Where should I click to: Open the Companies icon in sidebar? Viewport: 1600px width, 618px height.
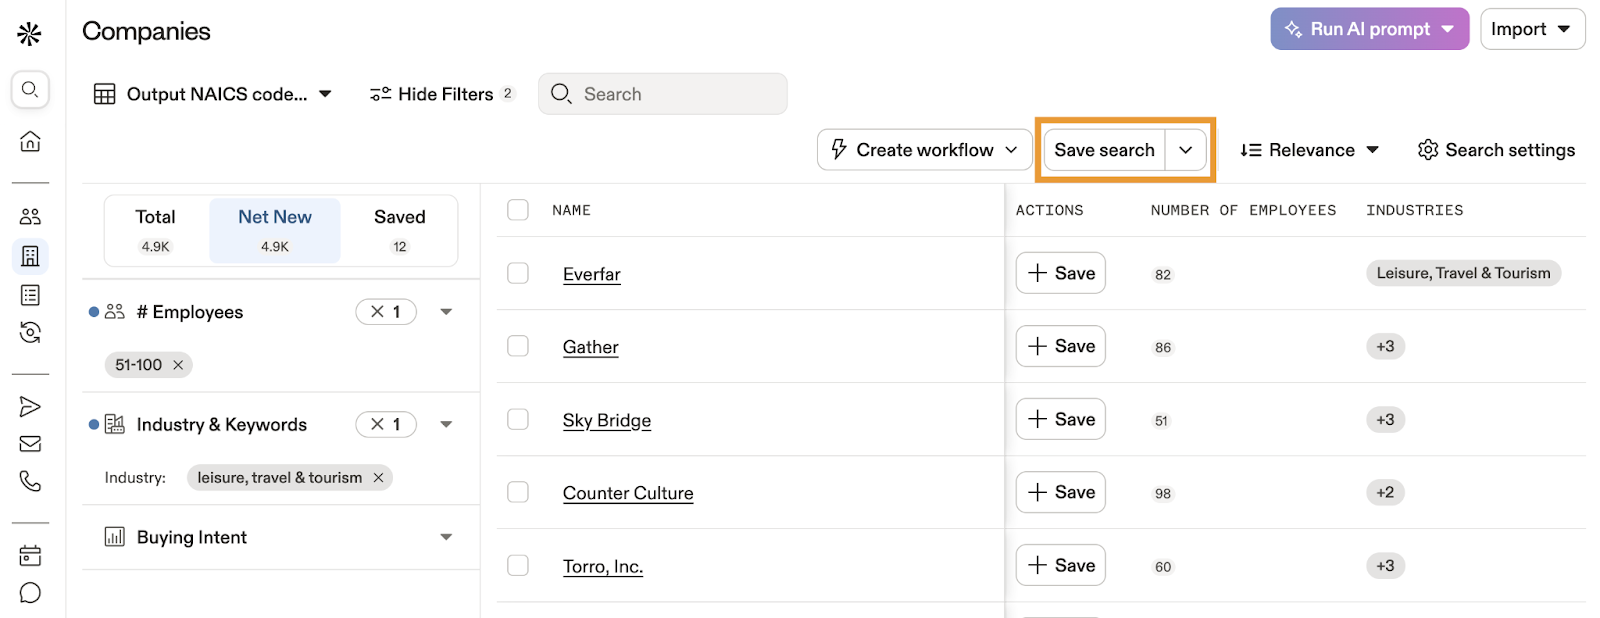click(x=30, y=256)
